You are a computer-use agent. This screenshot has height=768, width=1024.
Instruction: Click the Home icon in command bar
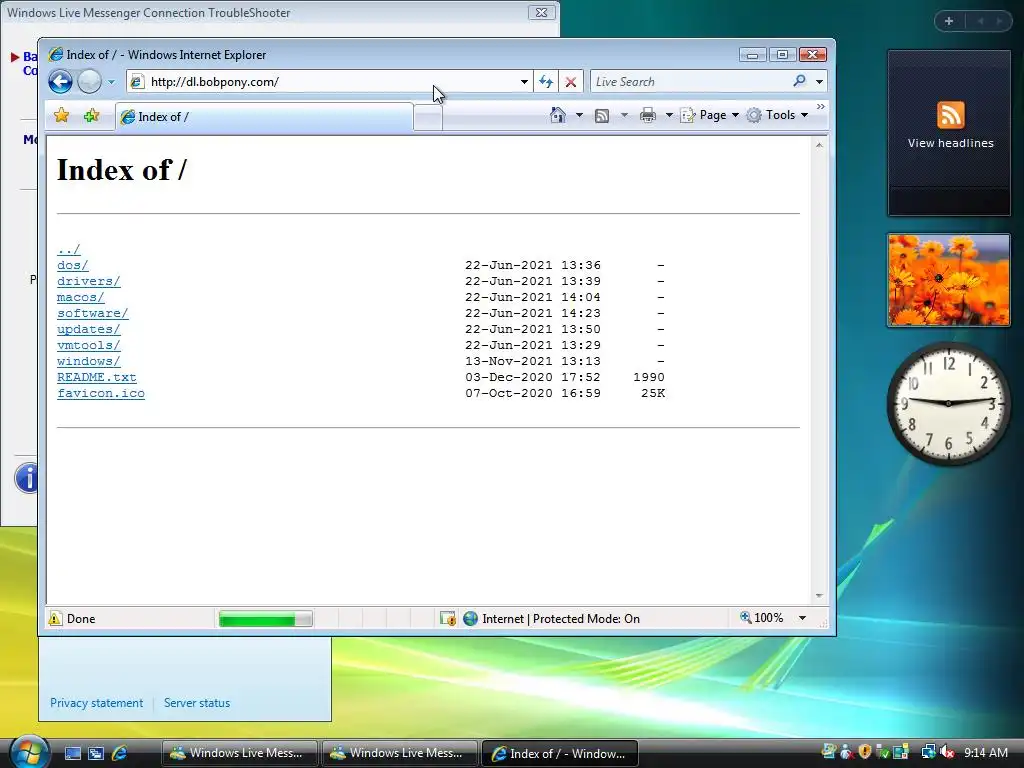click(557, 115)
